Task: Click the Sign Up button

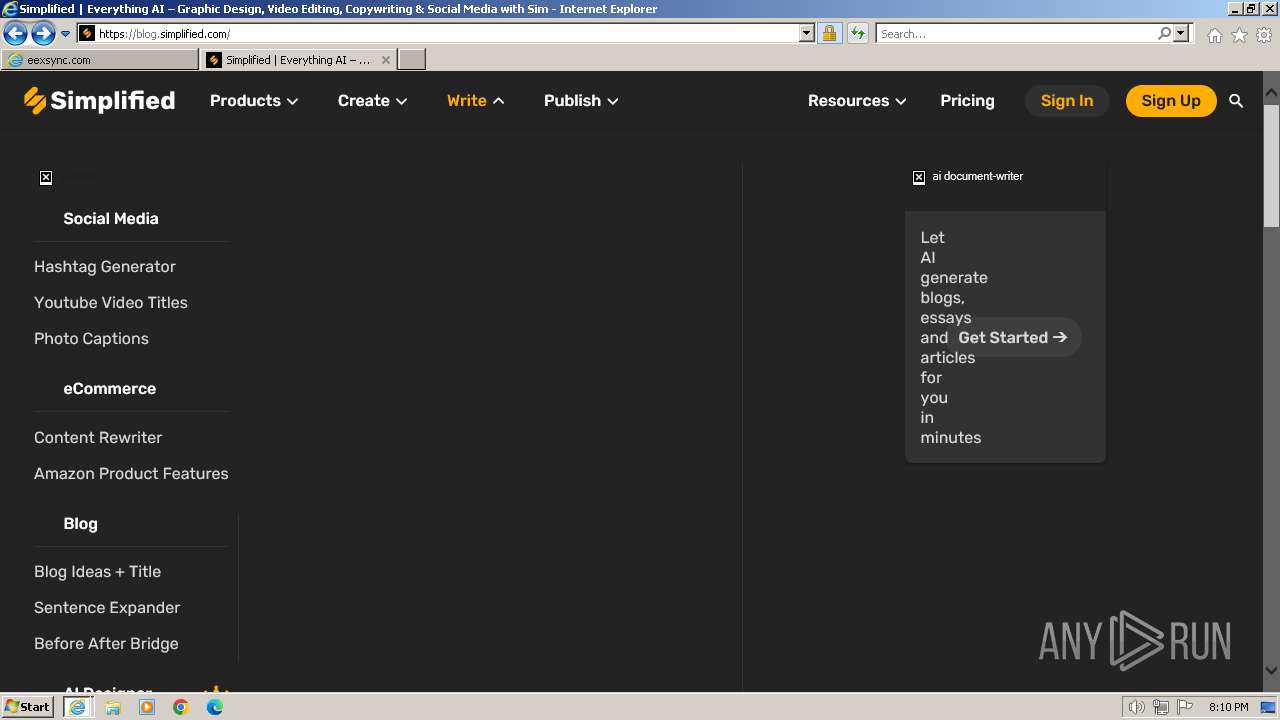Action: point(1171,101)
